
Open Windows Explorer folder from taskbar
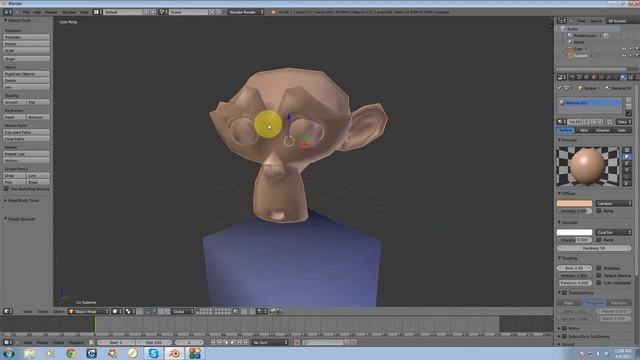(x=29, y=353)
